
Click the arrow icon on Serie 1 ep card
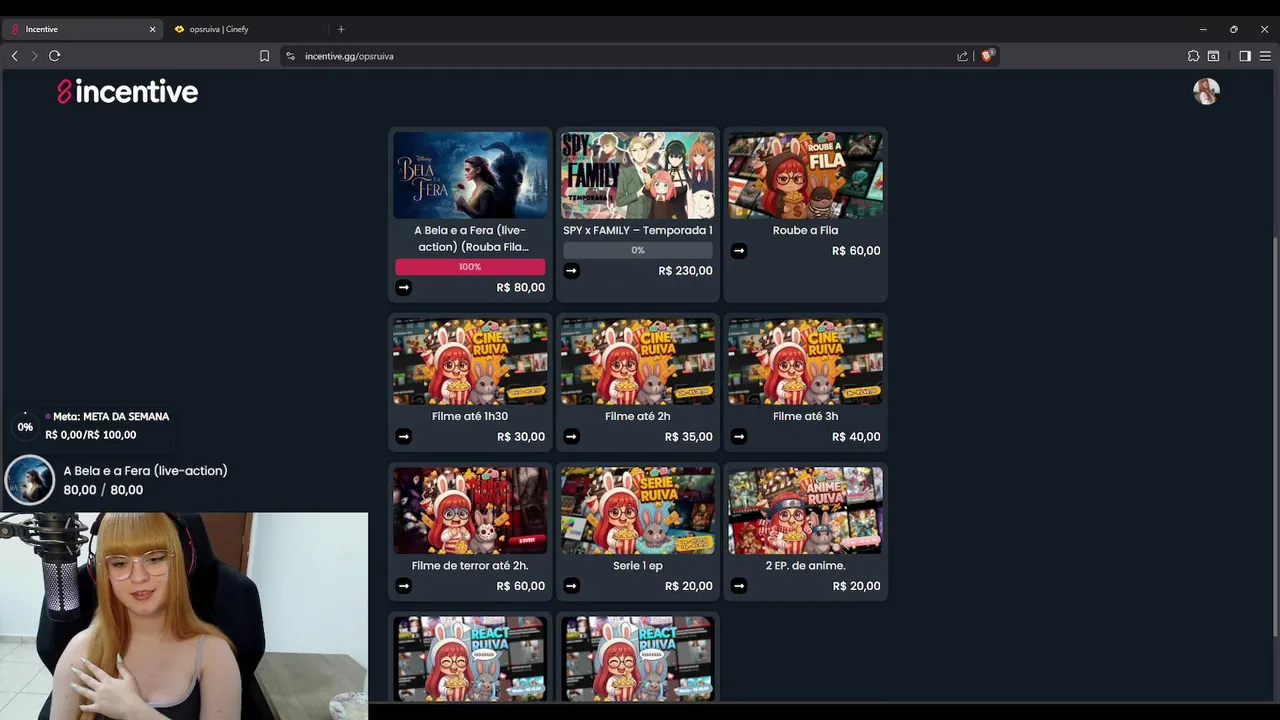coord(572,586)
